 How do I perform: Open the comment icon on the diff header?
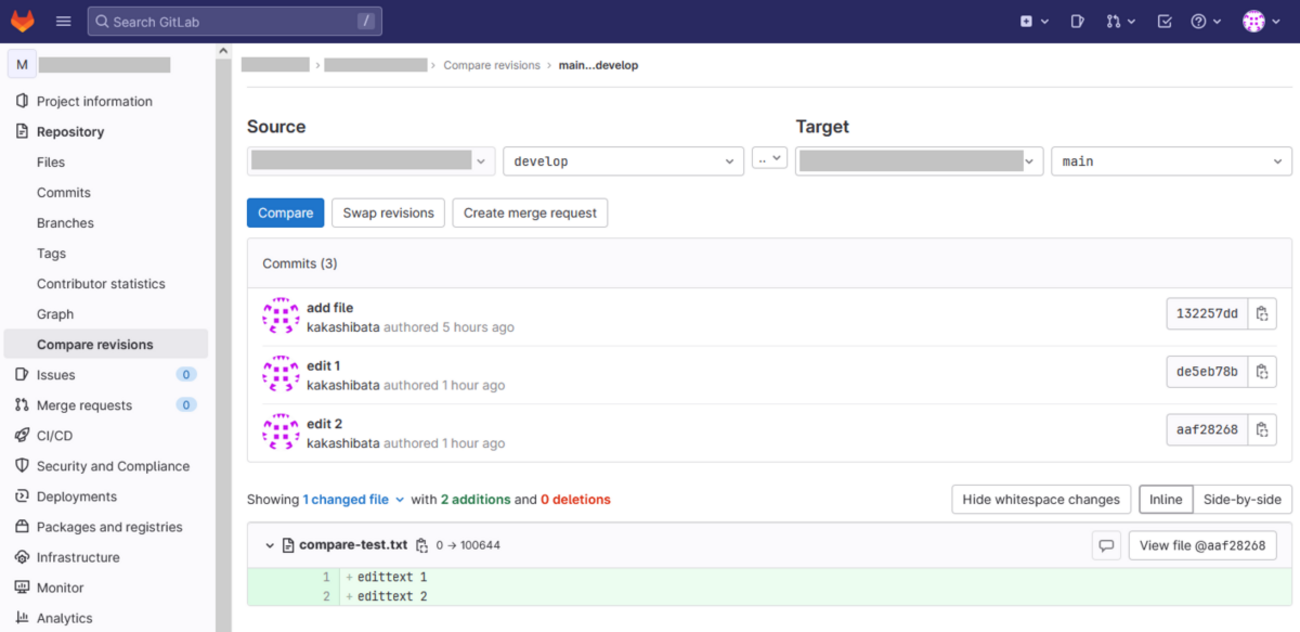(1106, 545)
